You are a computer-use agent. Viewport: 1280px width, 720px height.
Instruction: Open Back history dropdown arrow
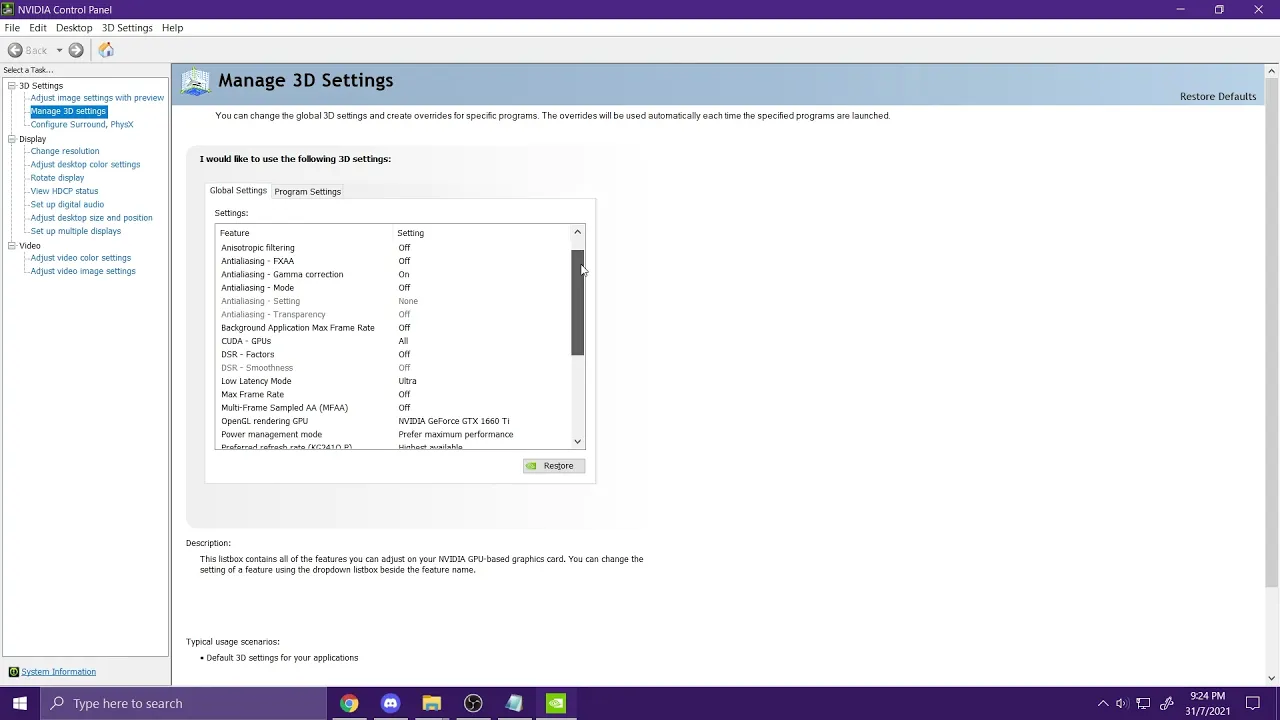pyautogui.click(x=59, y=50)
